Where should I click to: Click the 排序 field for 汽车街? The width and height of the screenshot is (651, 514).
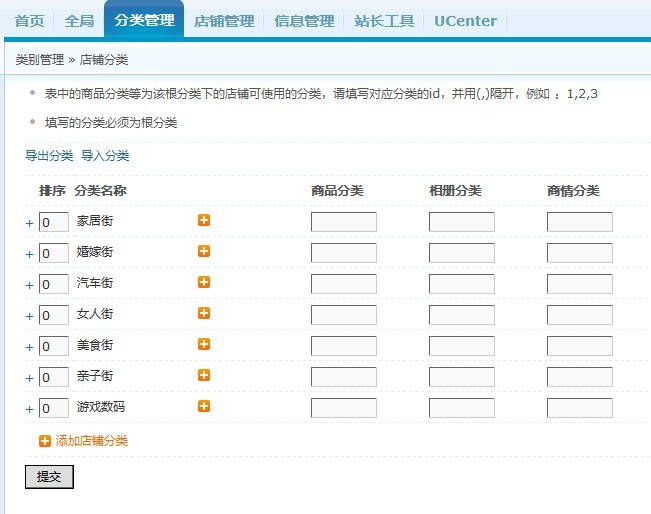pos(54,284)
